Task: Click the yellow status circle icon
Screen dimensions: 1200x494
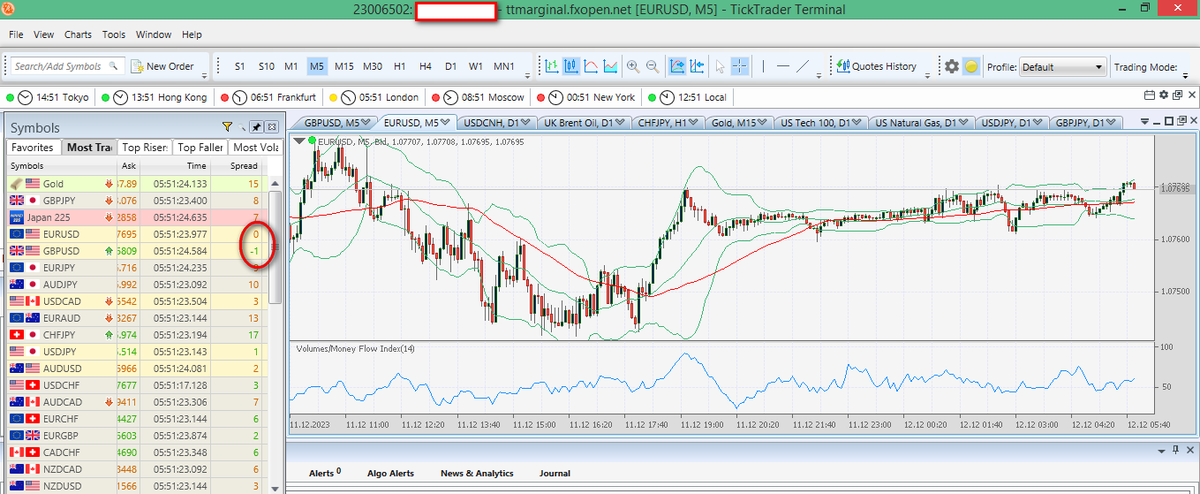Action: (971, 67)
